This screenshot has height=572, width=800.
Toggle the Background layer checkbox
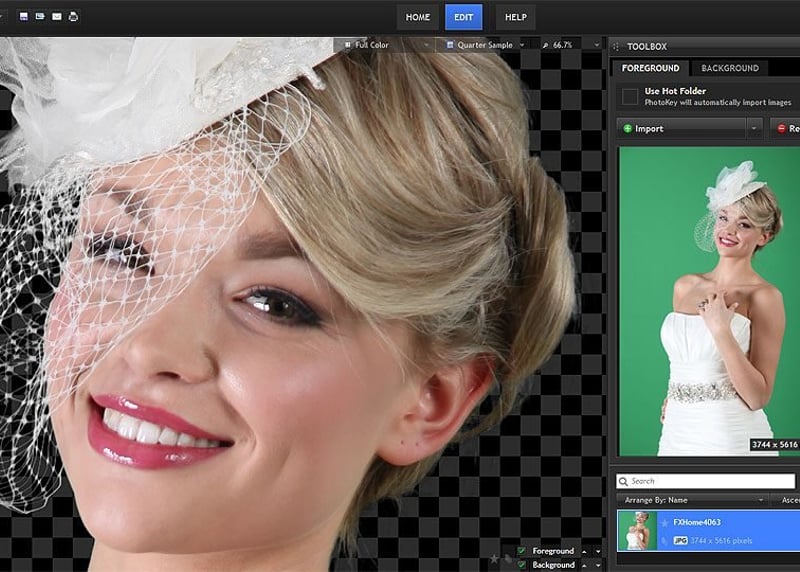pyautogui.click(x=522, y=565)
